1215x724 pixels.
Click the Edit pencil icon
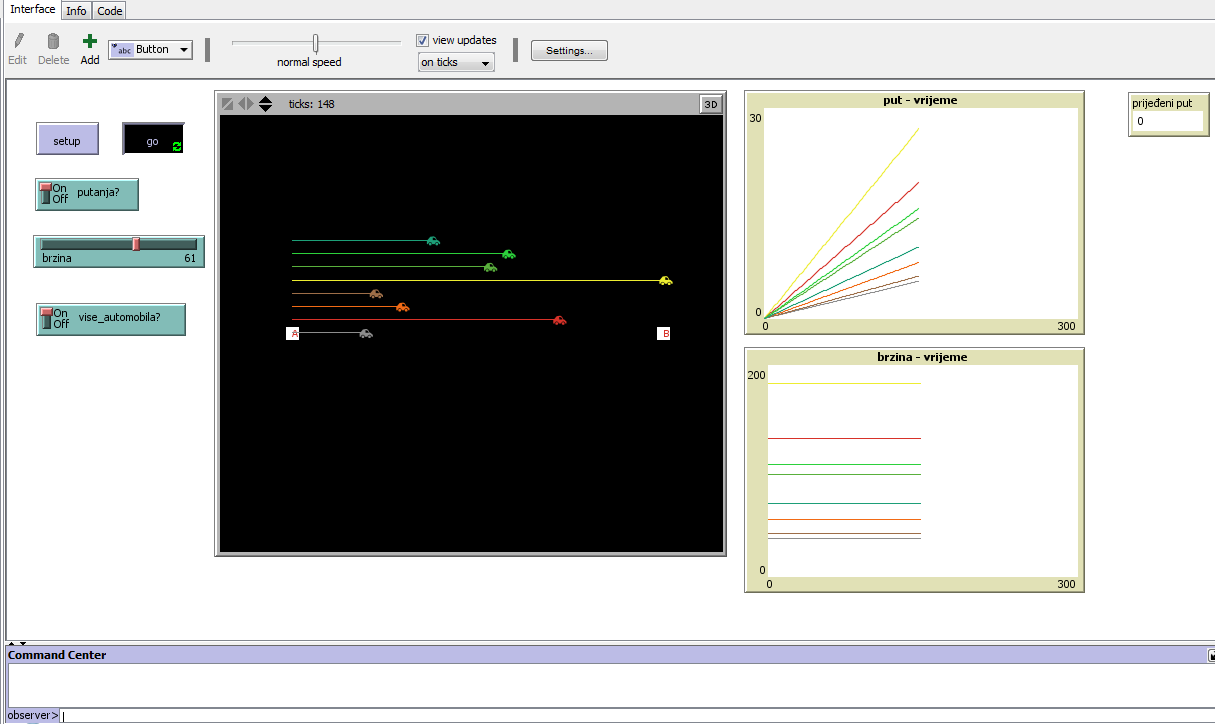[x=17, y=42]
